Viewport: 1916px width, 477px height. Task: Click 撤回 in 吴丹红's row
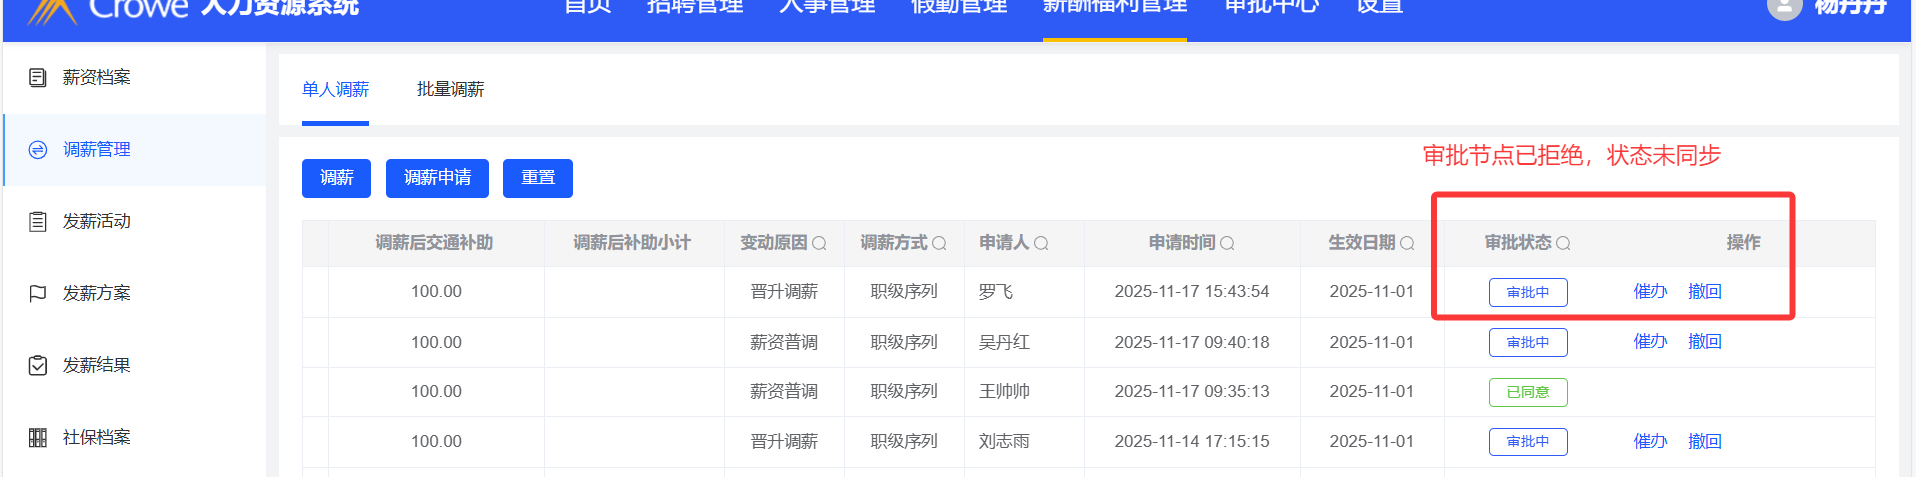click(1705, 342)
